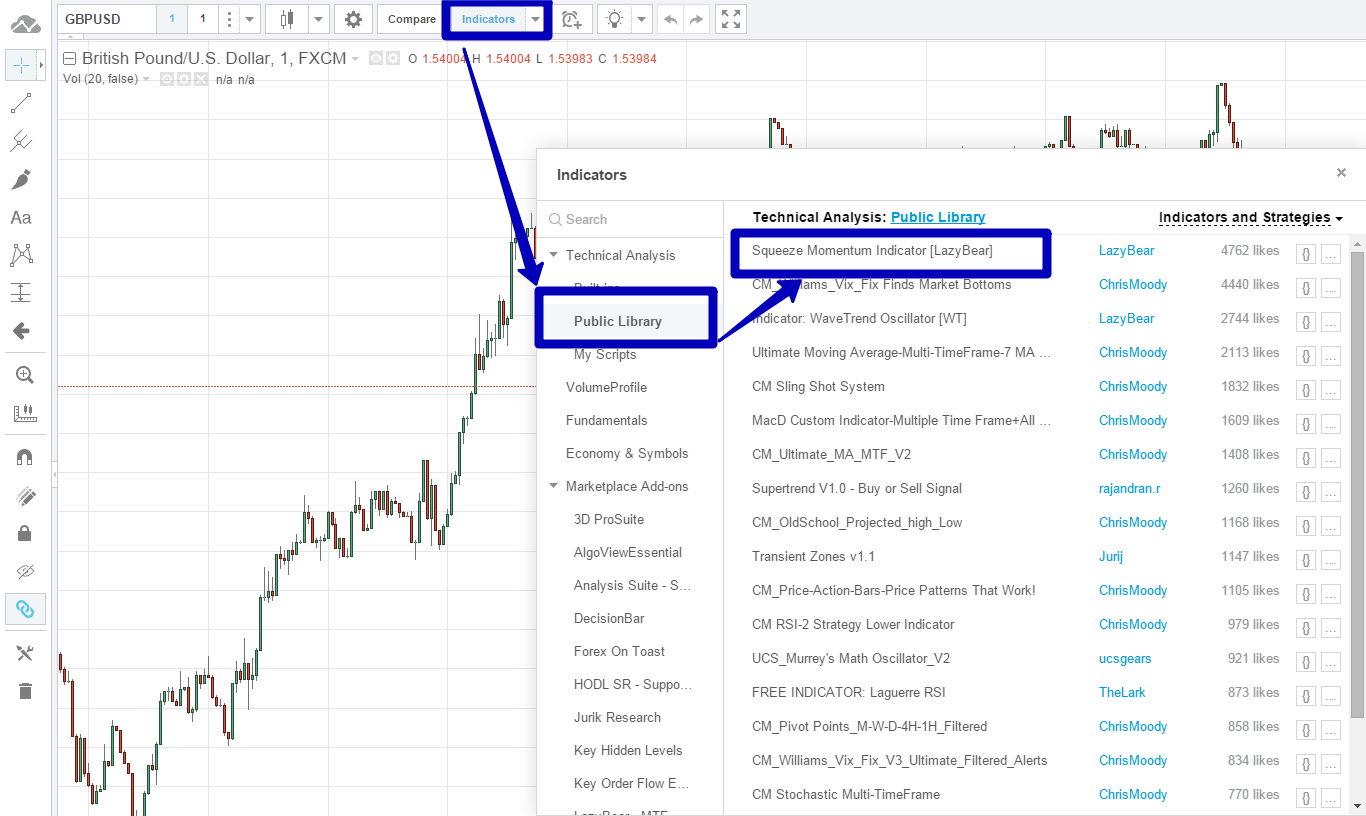Toggle stay in drawing mode pencil
This screenshot has height=816, width=1366.
click(25, 495)
